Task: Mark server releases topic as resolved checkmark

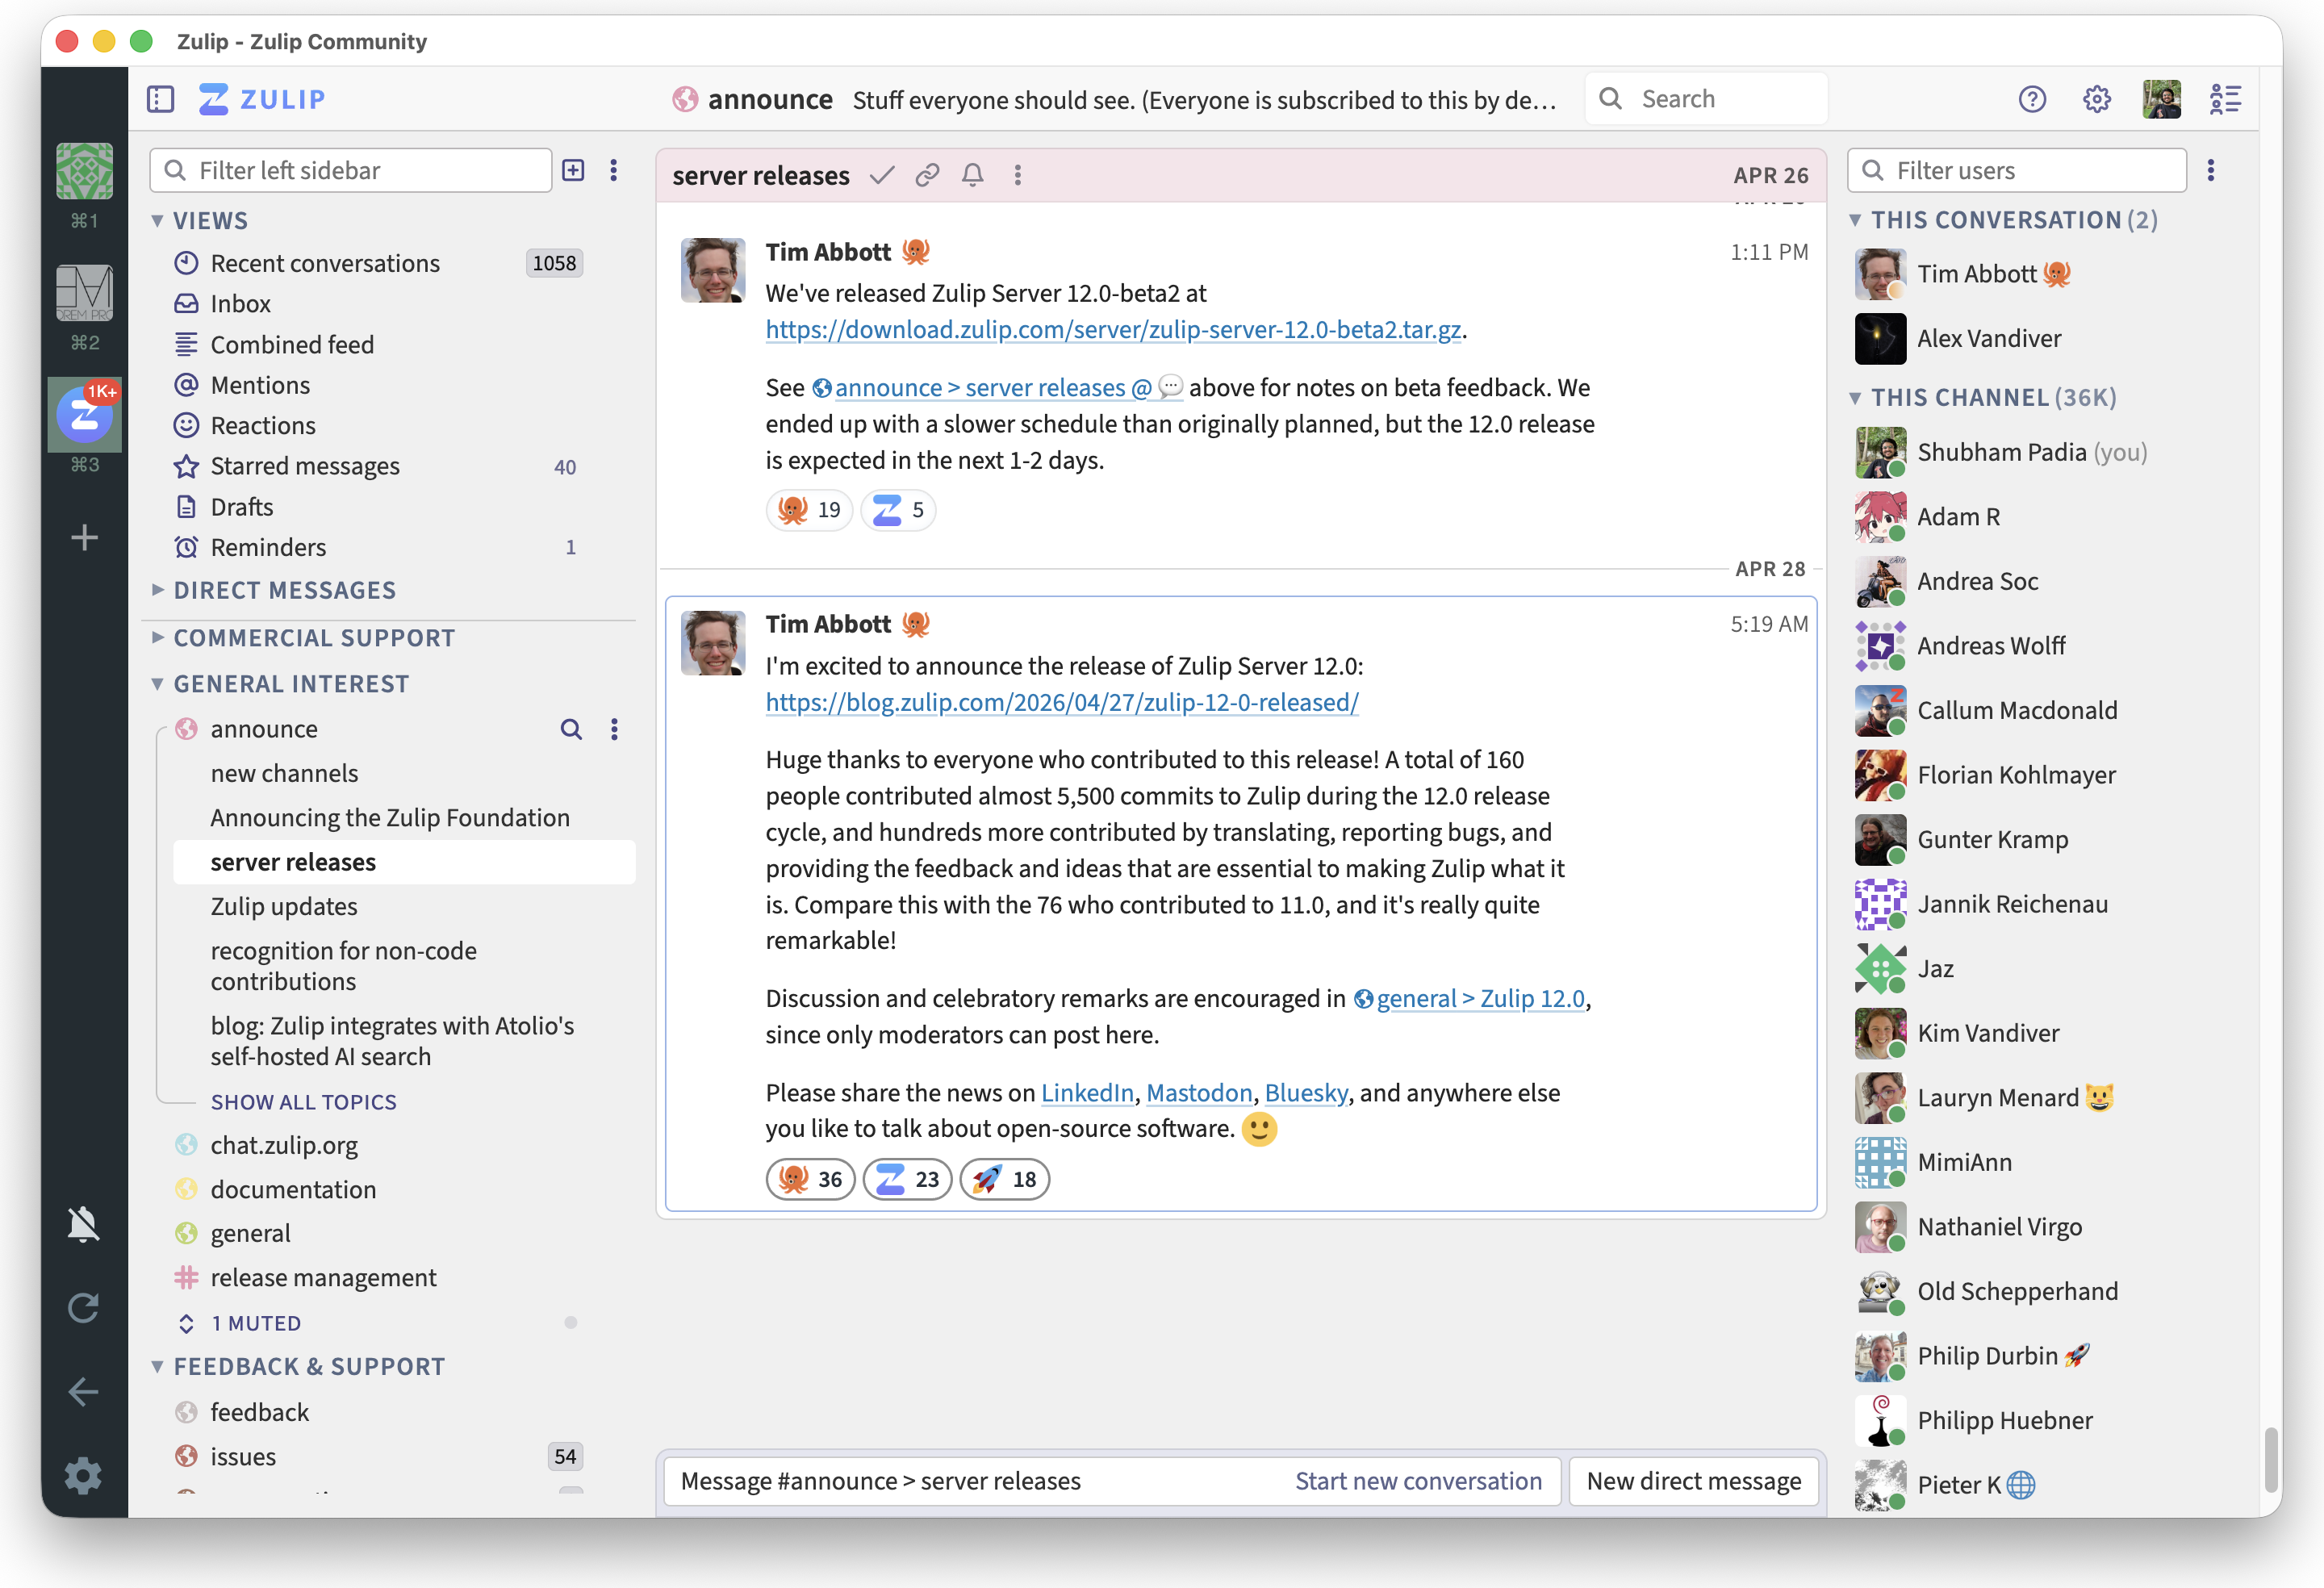Action: [881, 175]
